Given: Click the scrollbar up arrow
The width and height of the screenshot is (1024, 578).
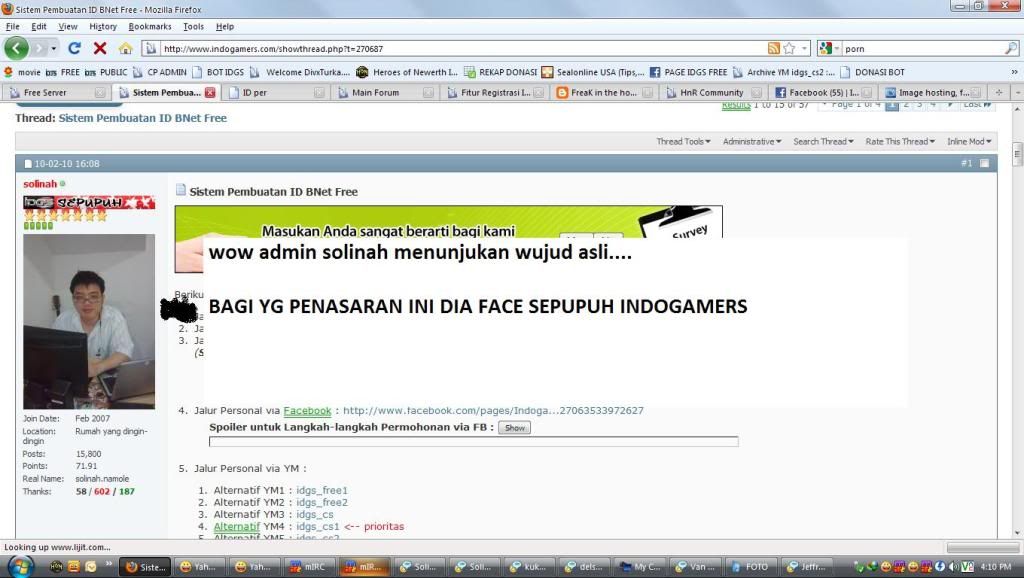Looking at the screenshot, I should (1017, 109).
